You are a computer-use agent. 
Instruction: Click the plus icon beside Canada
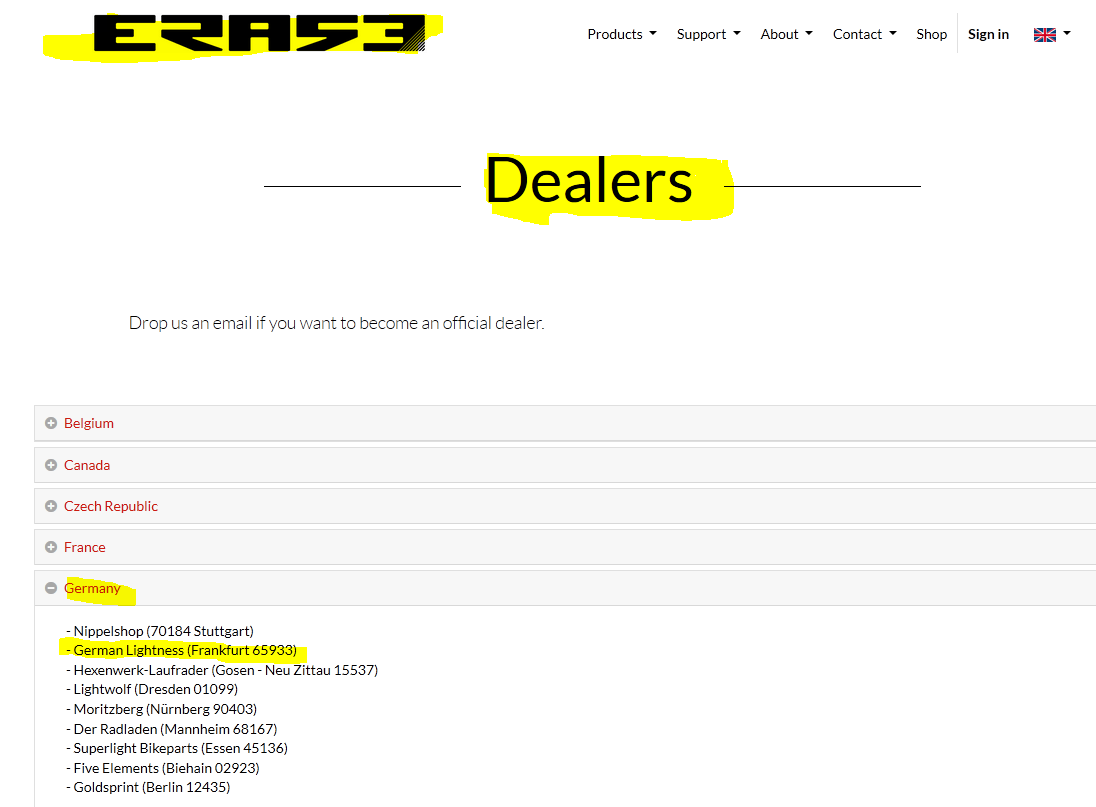(51, 465)
